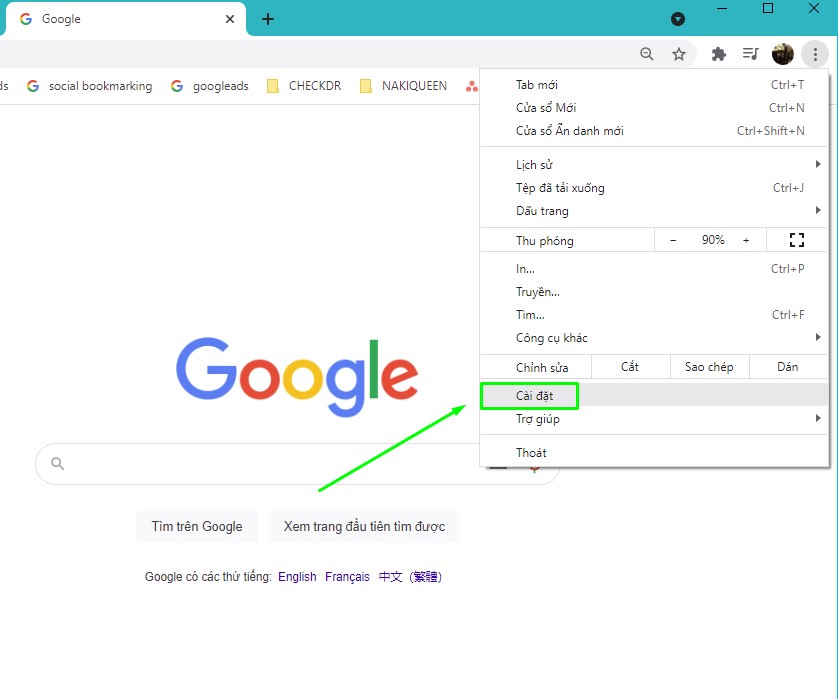Image resolution: width=838 pixels, height=699 pixels.
Task: Expand the 'Trợ giúp' help submenu
Action: [x=654, y=418]
